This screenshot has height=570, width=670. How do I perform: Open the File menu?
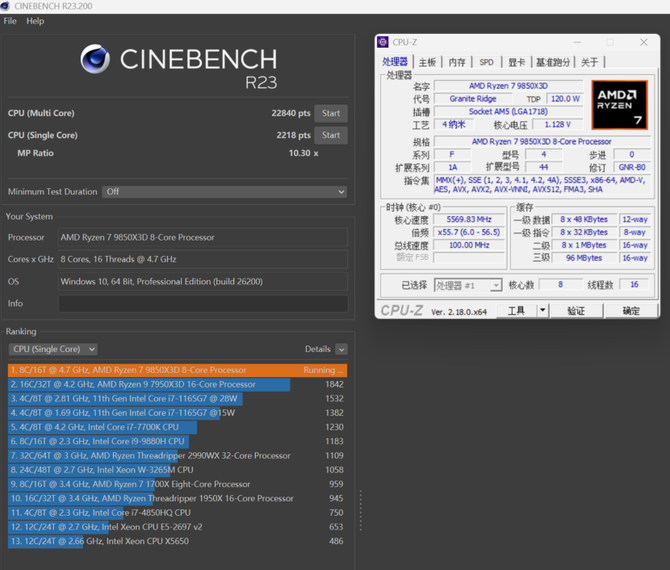[10, 21]
